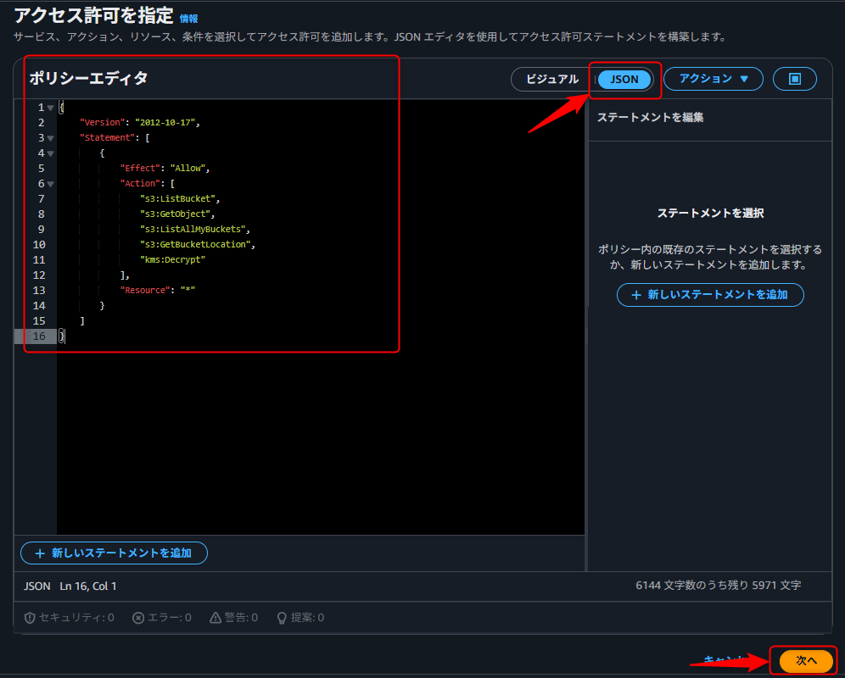Viewport: 845px width, 678px height.
Task: Click line number 16 in the gutter
Action: pos(39,336)
